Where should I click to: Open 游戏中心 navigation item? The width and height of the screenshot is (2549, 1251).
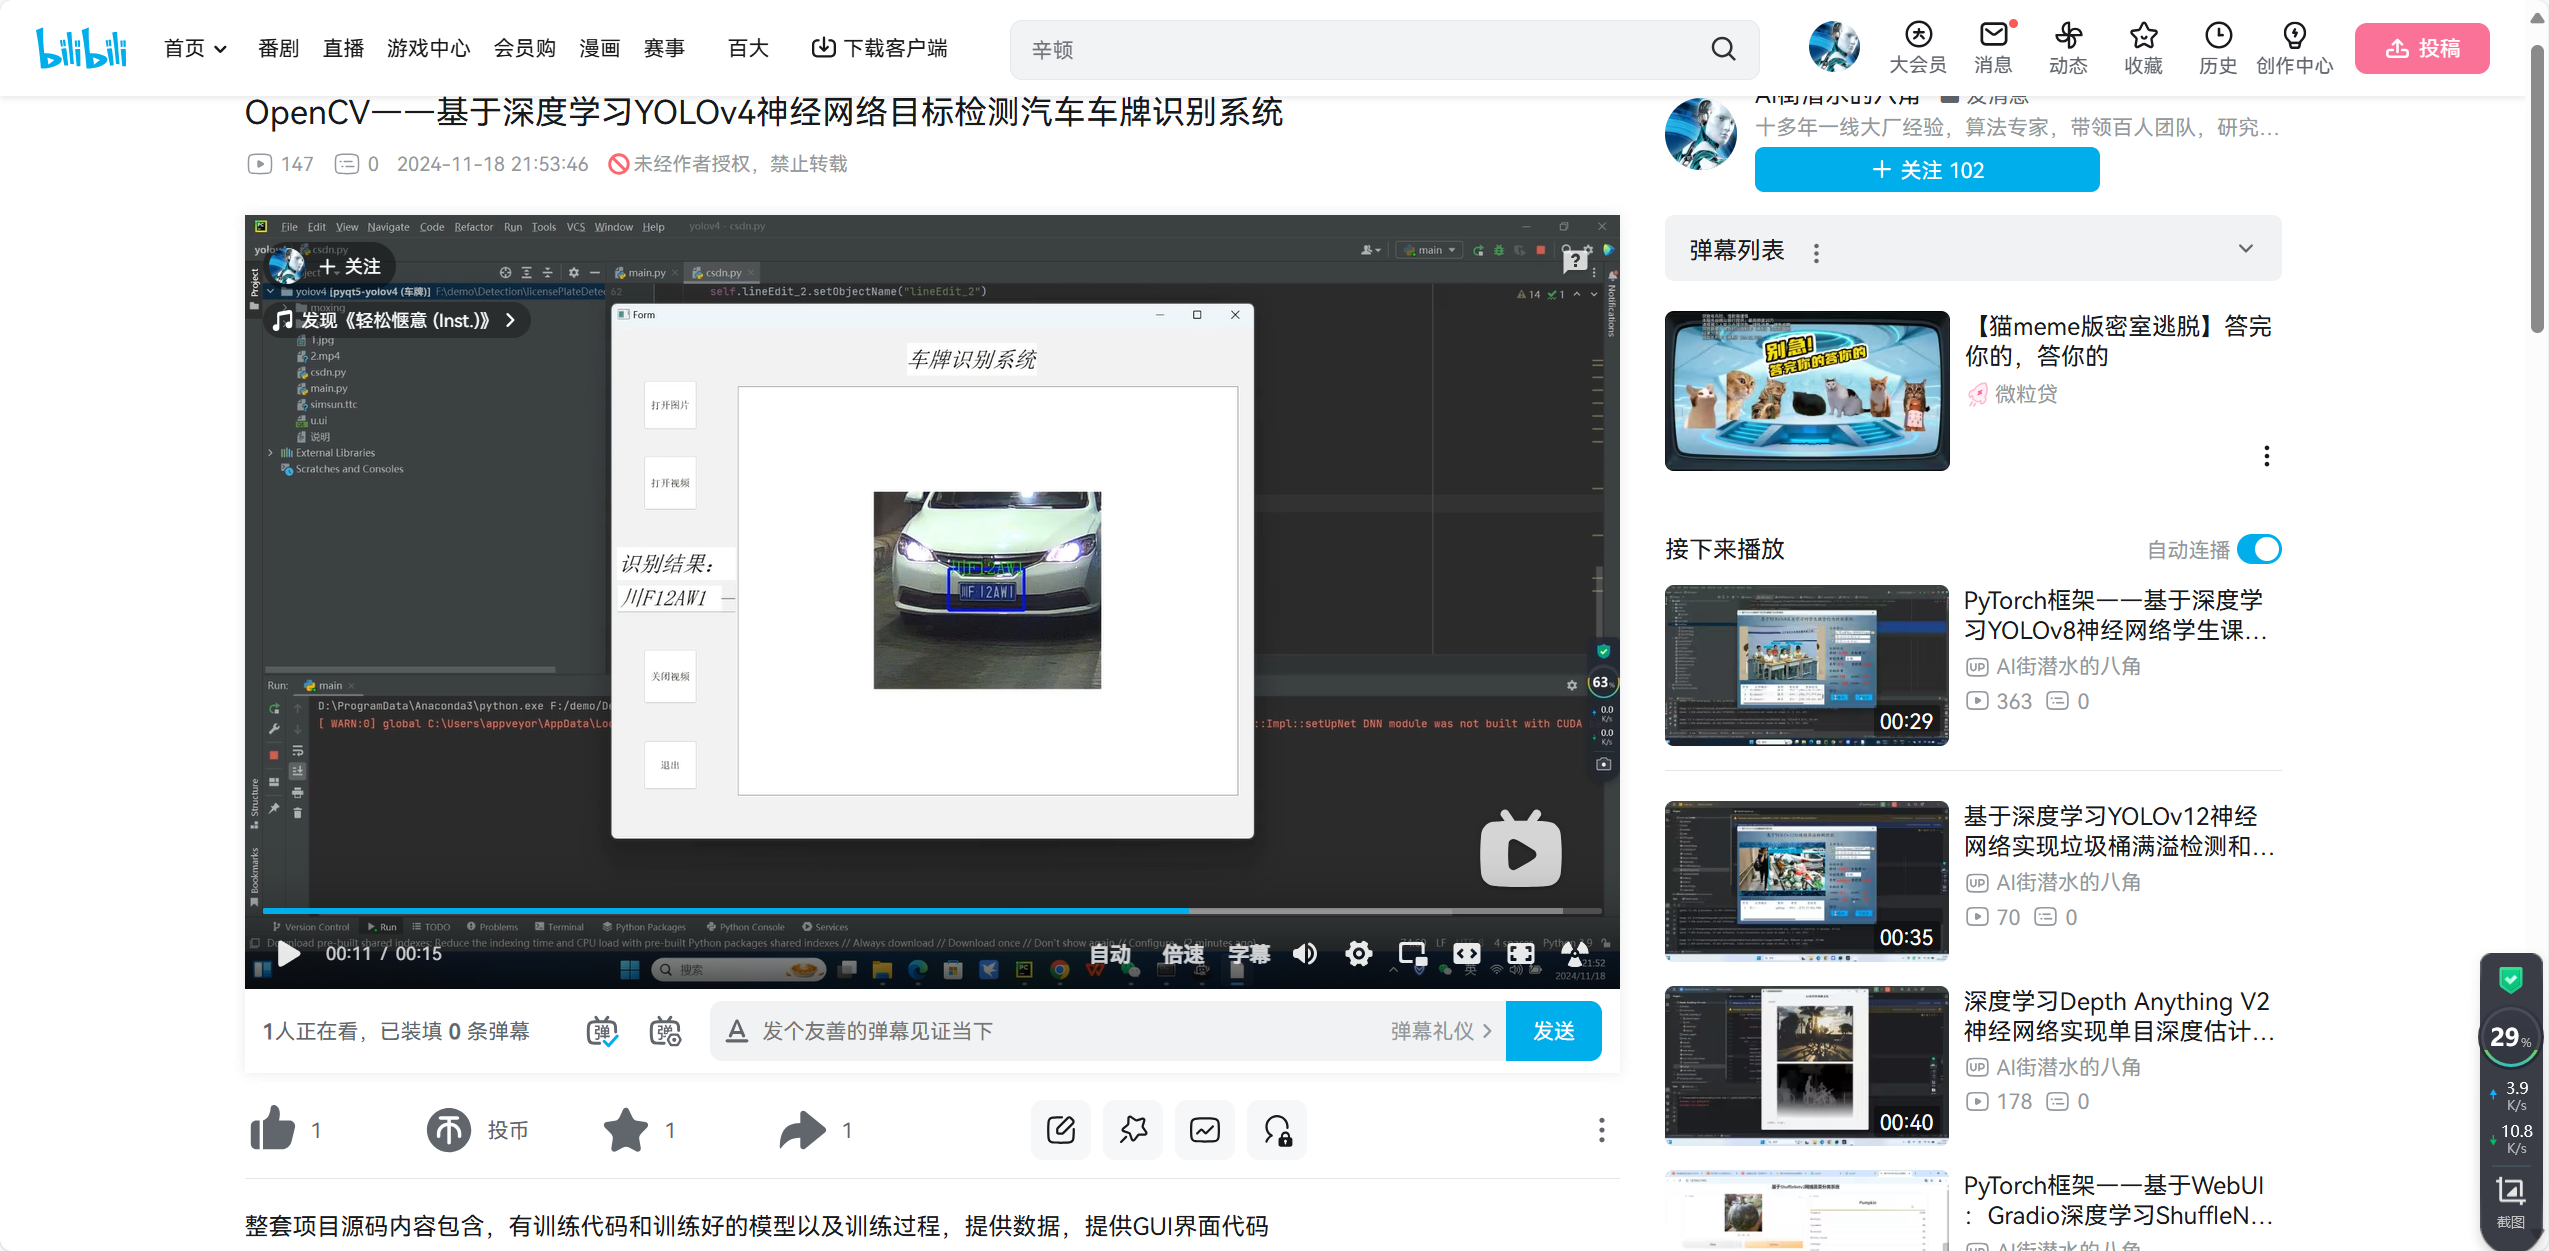coord(428,48)
